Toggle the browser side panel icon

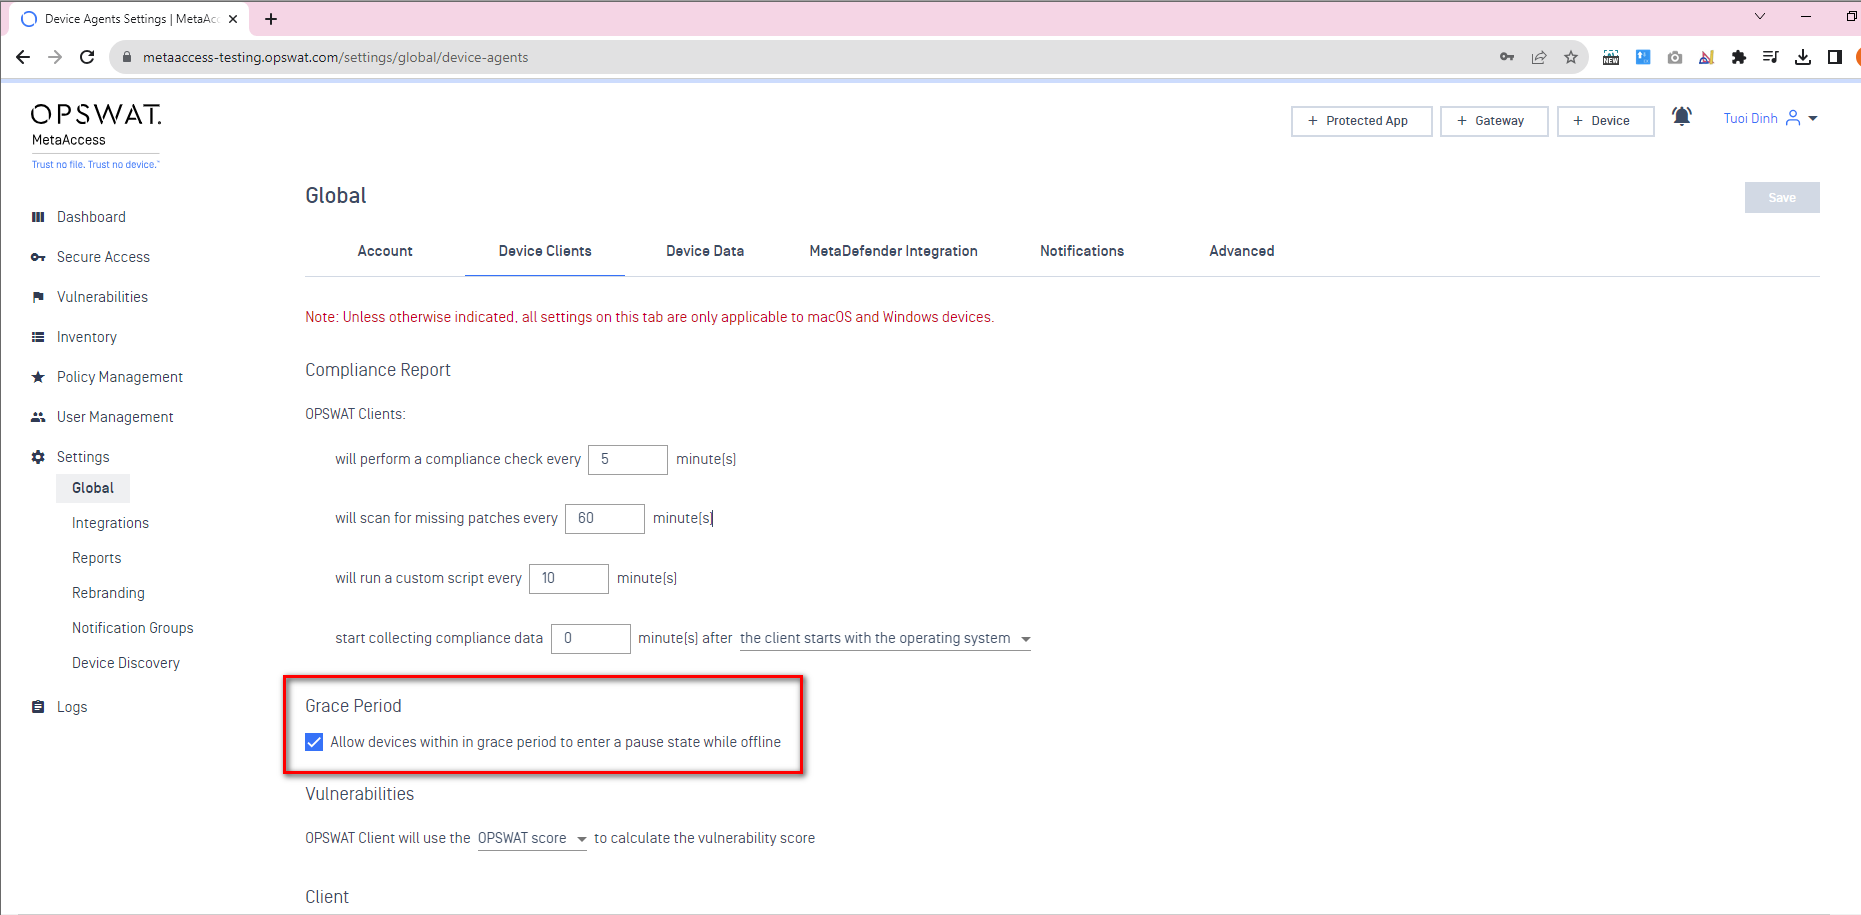[x=1835, y=57]
